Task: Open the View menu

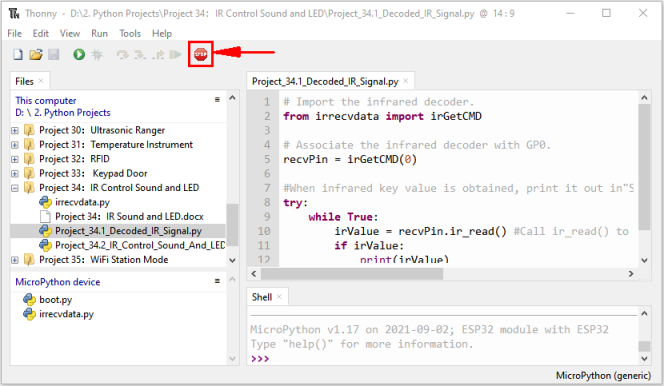Action: (70, 33)
